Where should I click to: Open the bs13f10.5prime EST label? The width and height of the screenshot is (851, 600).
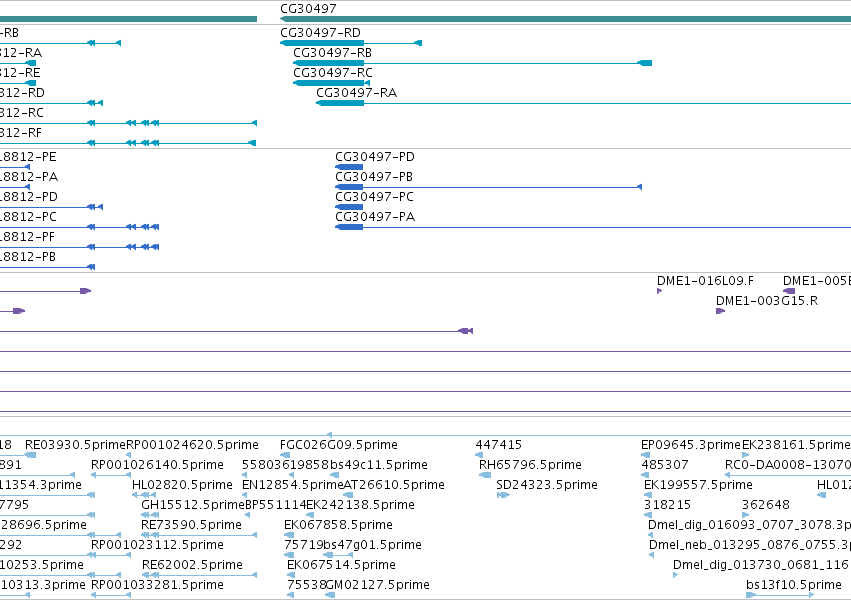[x=793, y=585]
